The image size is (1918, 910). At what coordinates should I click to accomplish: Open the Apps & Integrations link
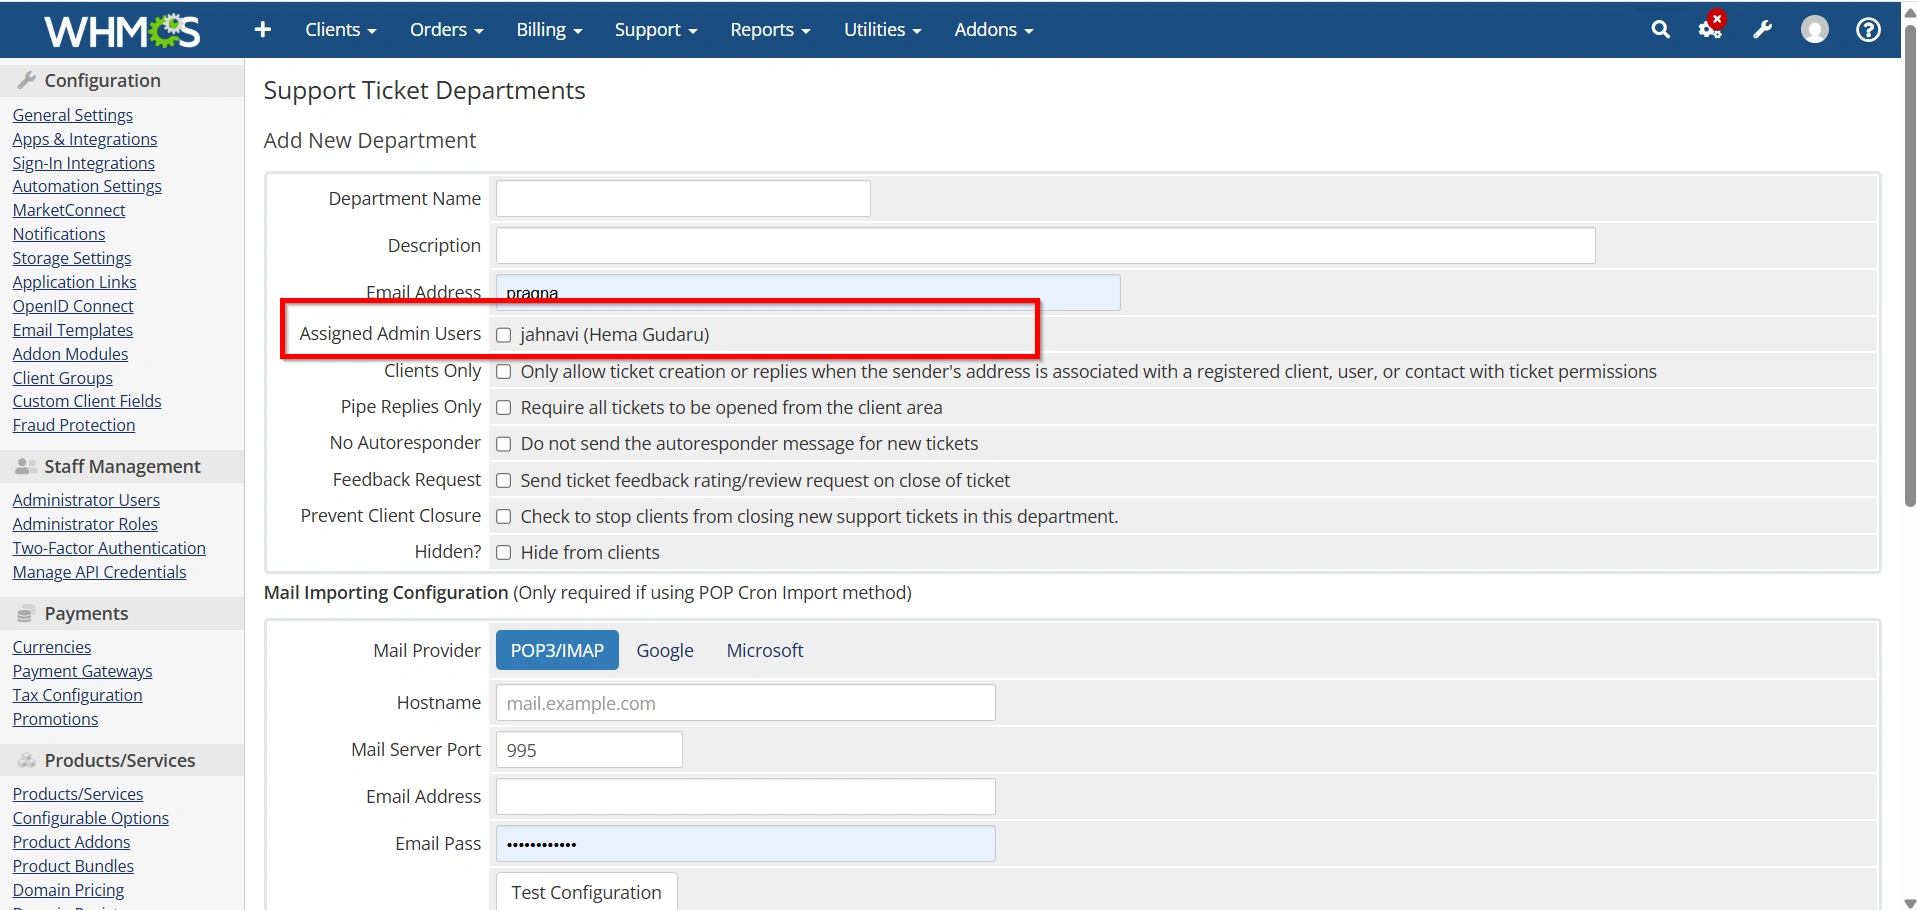(85, 139)
